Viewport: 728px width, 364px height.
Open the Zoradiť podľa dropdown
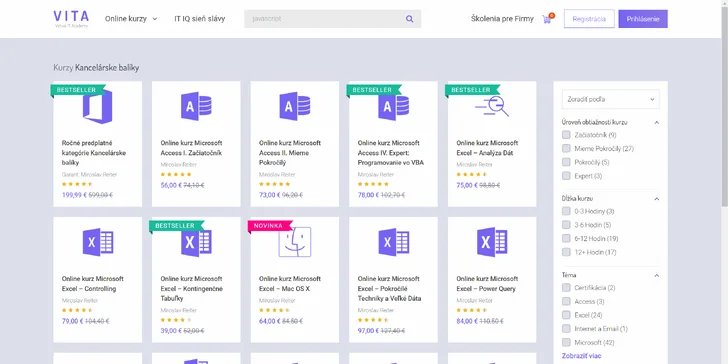[611, 99]
